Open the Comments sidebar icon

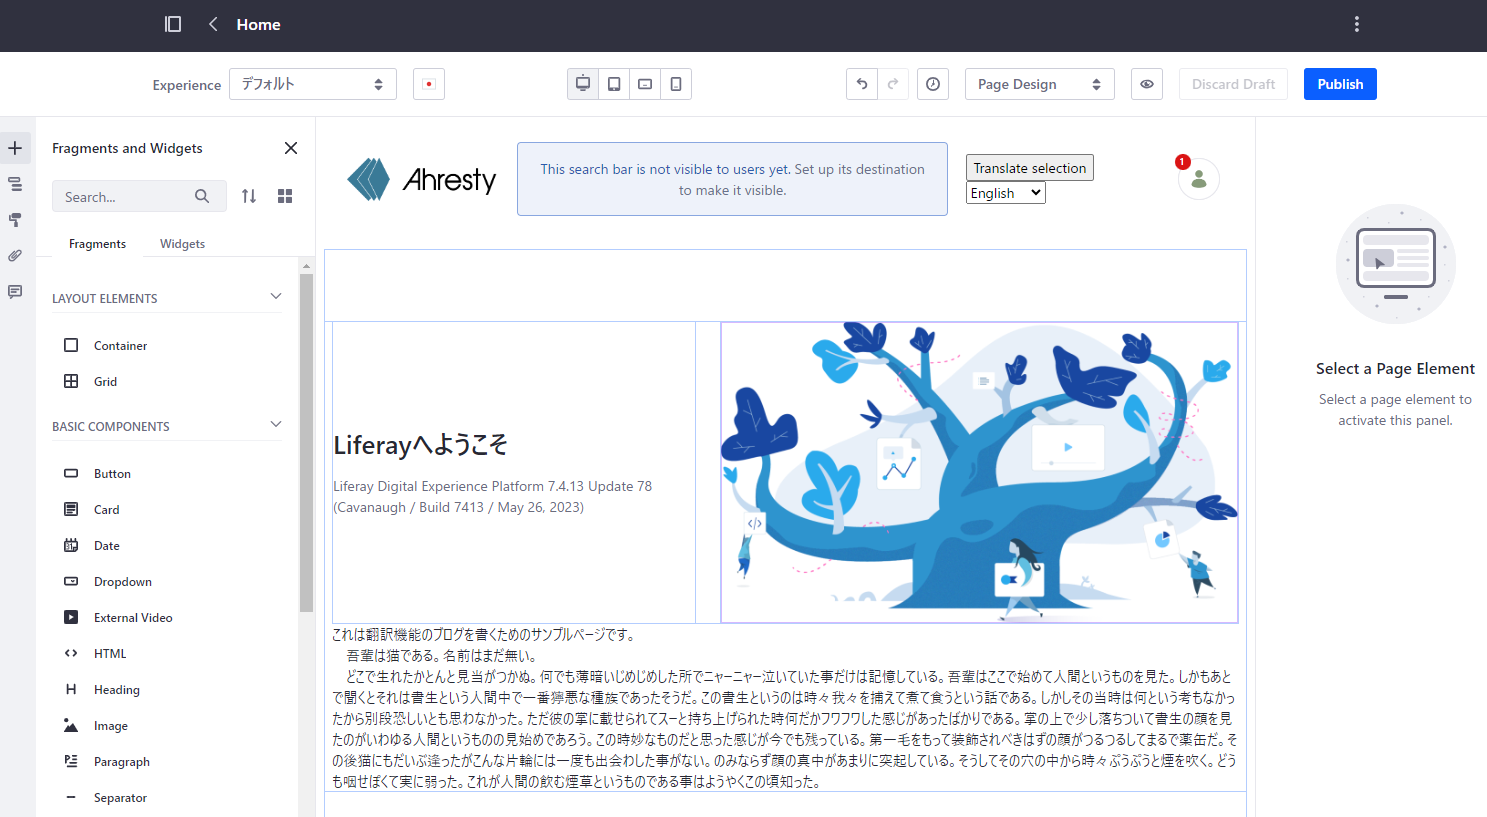tap(15, 292)
